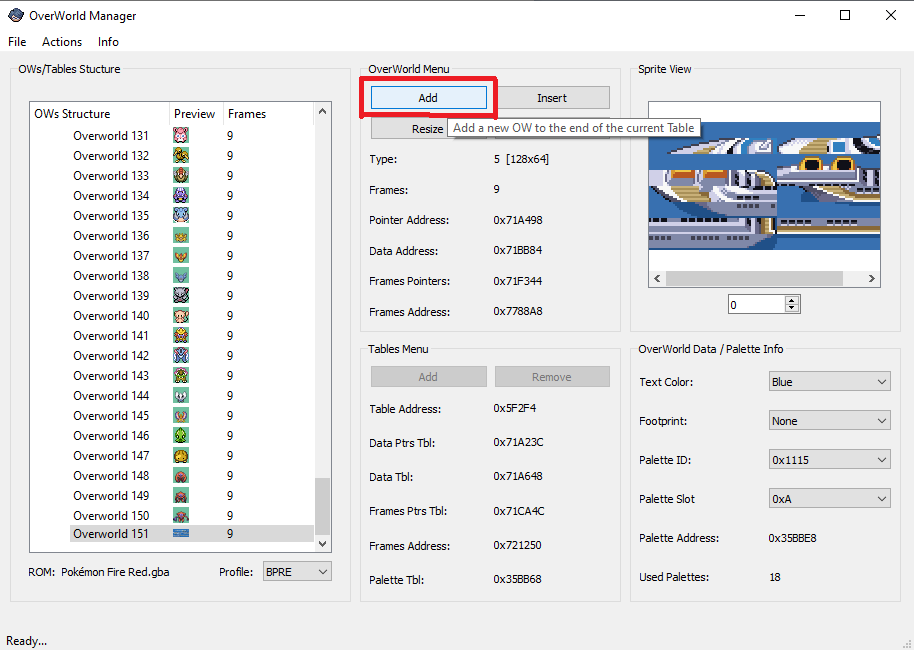Expand the Footprint dropdown
Image resolution: width=914 pixels, height=650 pixels.
pos(829,421)
